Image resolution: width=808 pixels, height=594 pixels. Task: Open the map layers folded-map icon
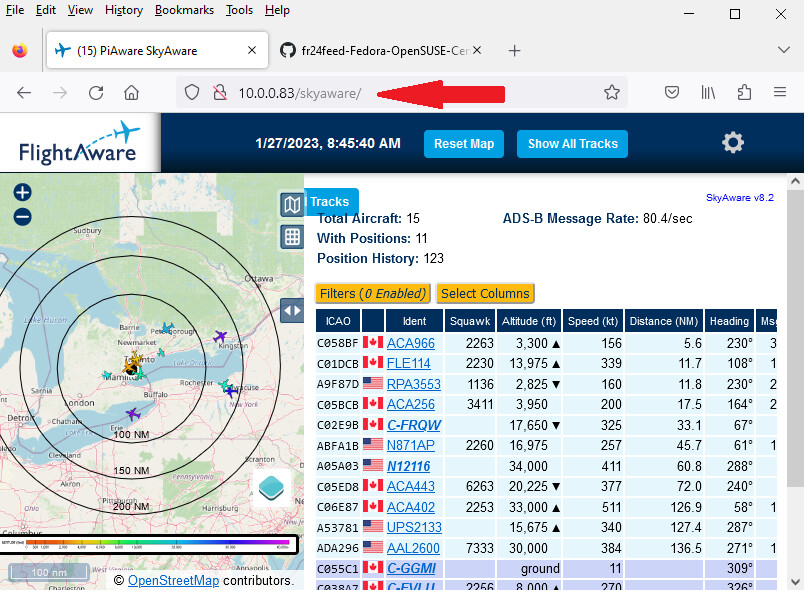pyautogui.click(x=292, y=205)
